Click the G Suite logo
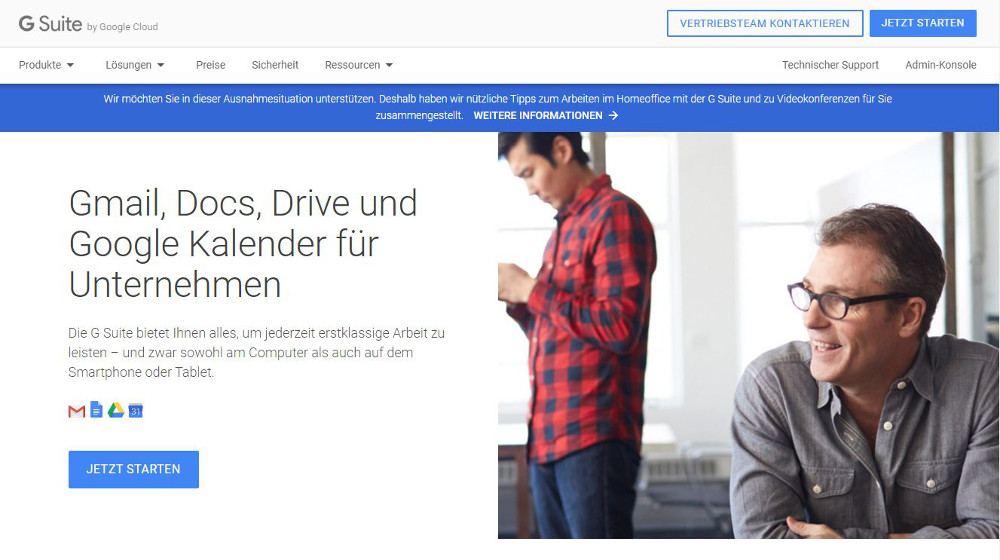This screenshot has width=1000, height=560. click(x=50, y=24)
